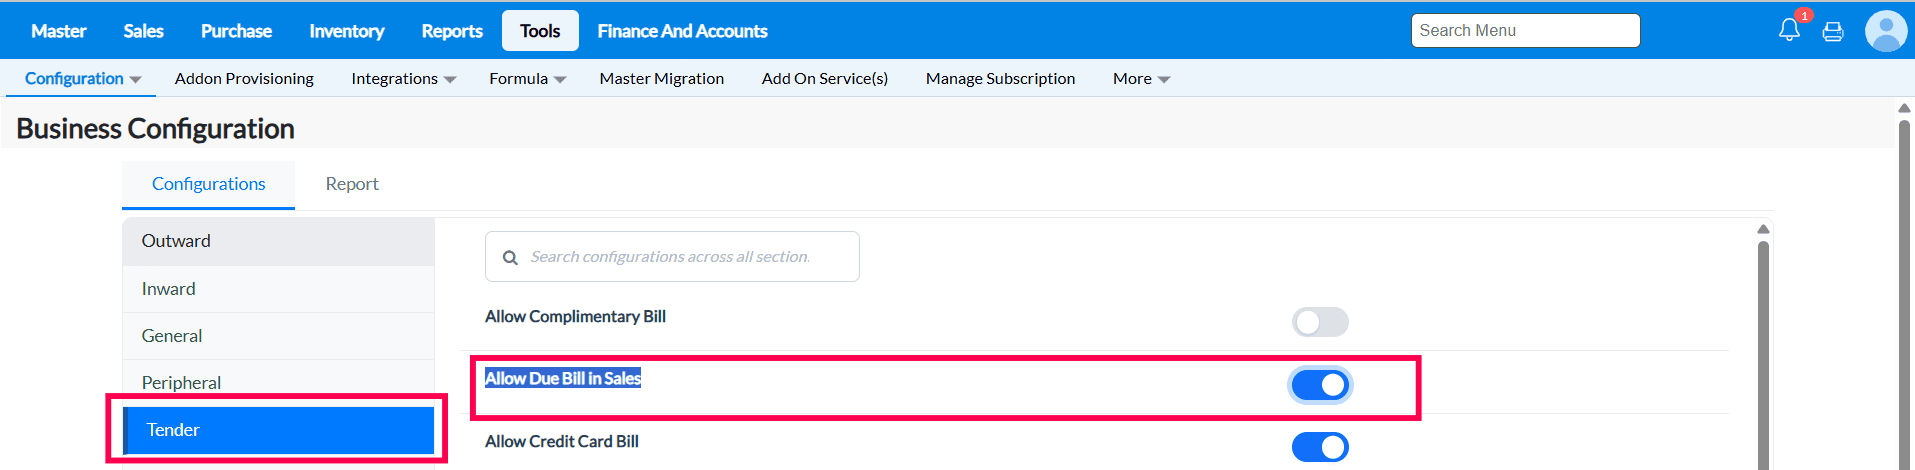Viewport: 1915px width, 470px height.
Task: Turn off the Allow Credit Card Bill toggle
Action: pyautogui.click(x=1320, y=447)
